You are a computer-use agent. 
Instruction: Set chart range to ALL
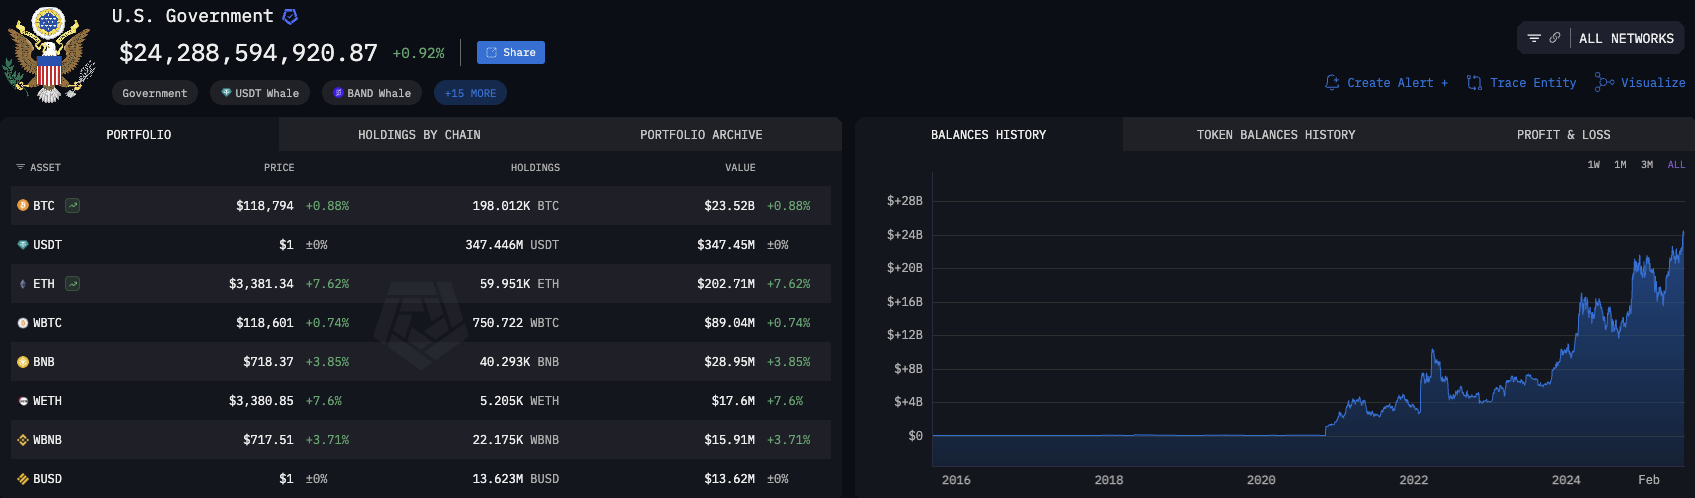[x=1676, y=164]
